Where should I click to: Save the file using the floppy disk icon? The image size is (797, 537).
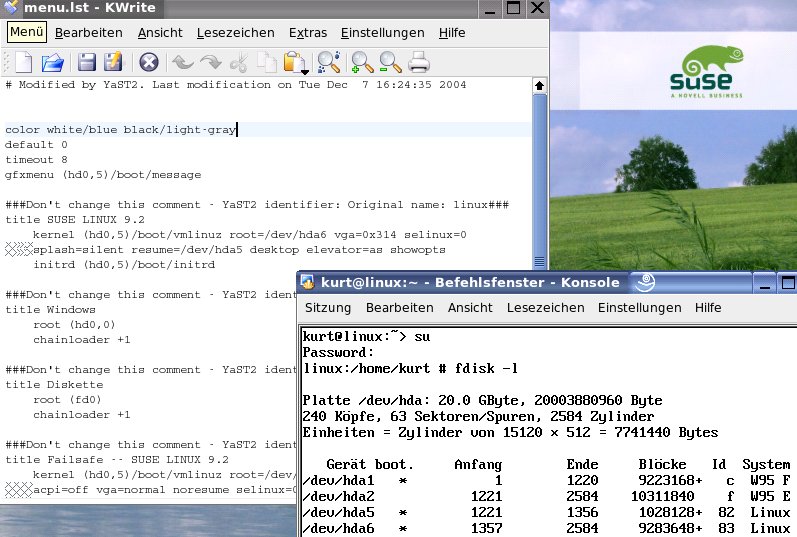(x=87, y=63)
